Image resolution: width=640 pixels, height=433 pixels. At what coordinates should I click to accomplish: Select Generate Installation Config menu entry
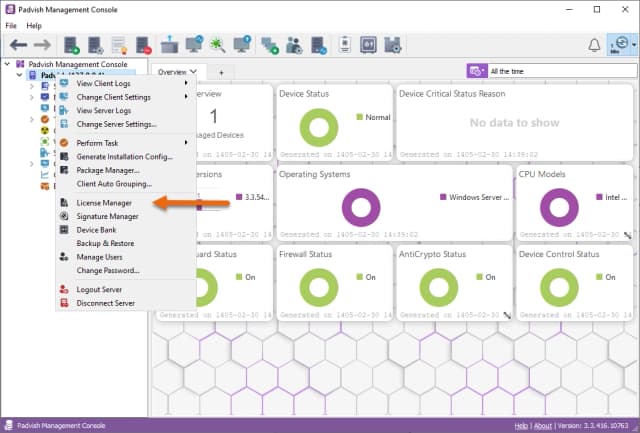pos(126,157)
